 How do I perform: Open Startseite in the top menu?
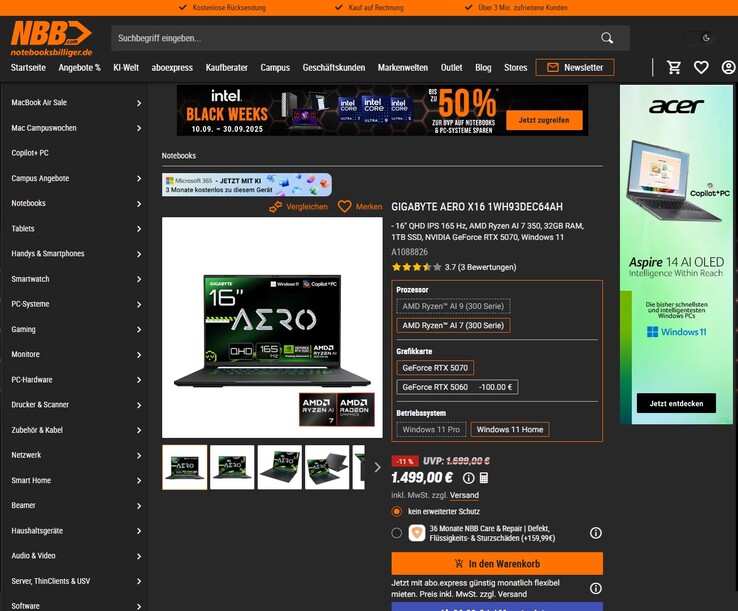28,67
